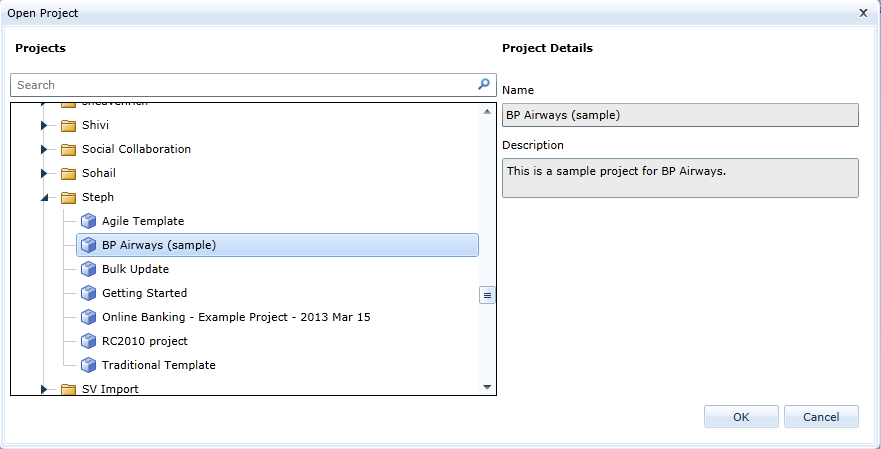Click the Shivi folder icon
The image size is (881, 449).
pyautogui.click(x=68, y=125)
